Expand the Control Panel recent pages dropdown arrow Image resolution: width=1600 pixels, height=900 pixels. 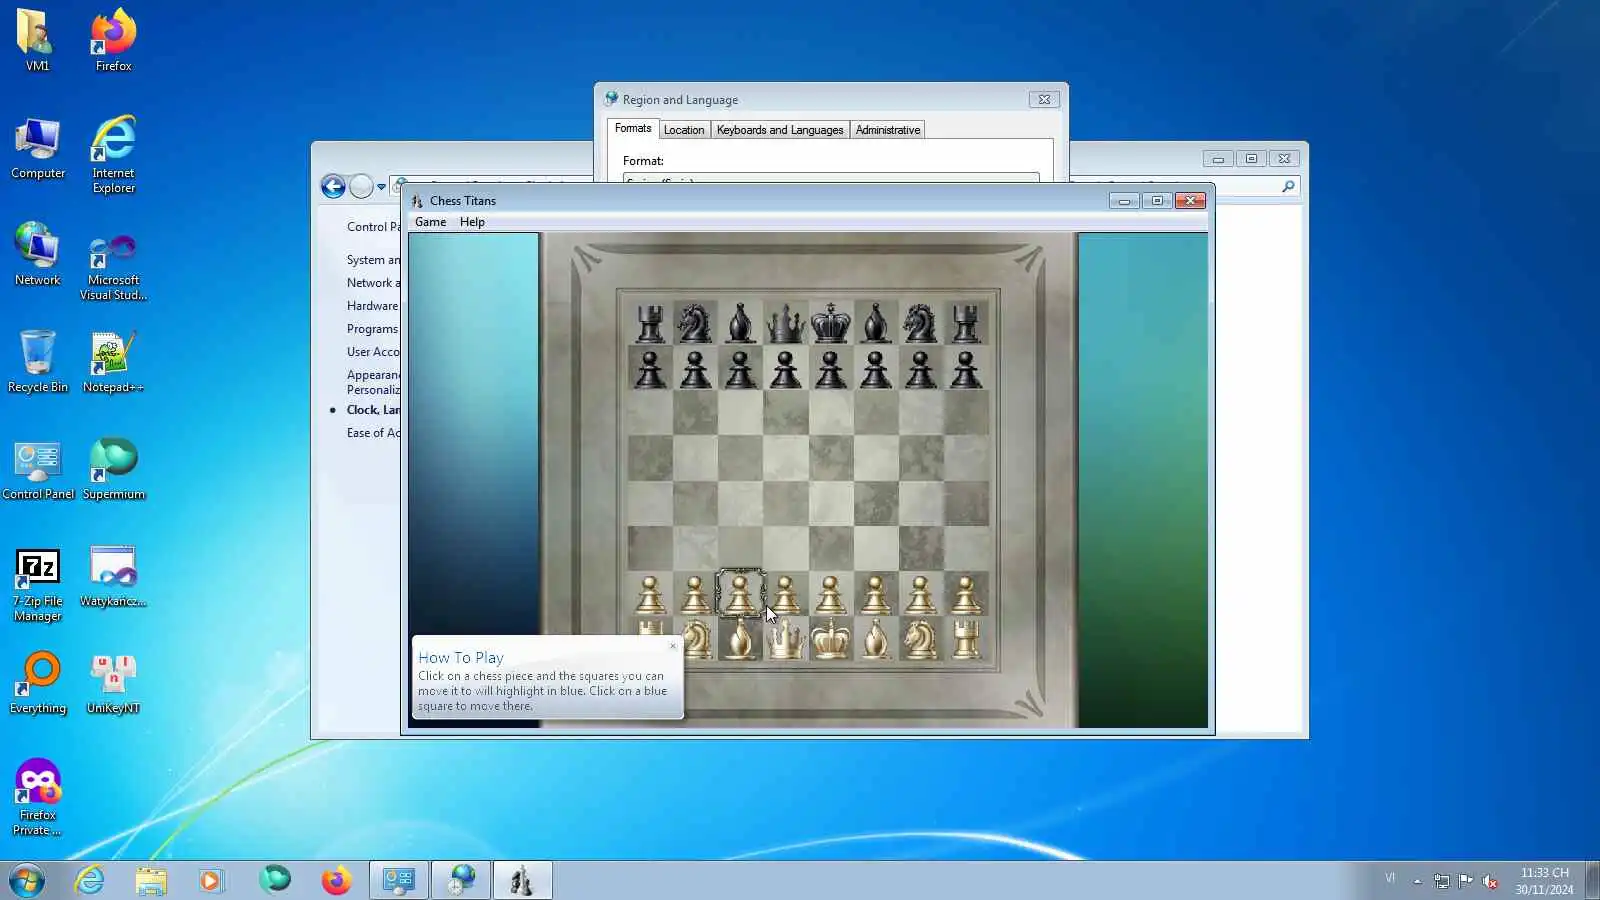pos(381,187)
